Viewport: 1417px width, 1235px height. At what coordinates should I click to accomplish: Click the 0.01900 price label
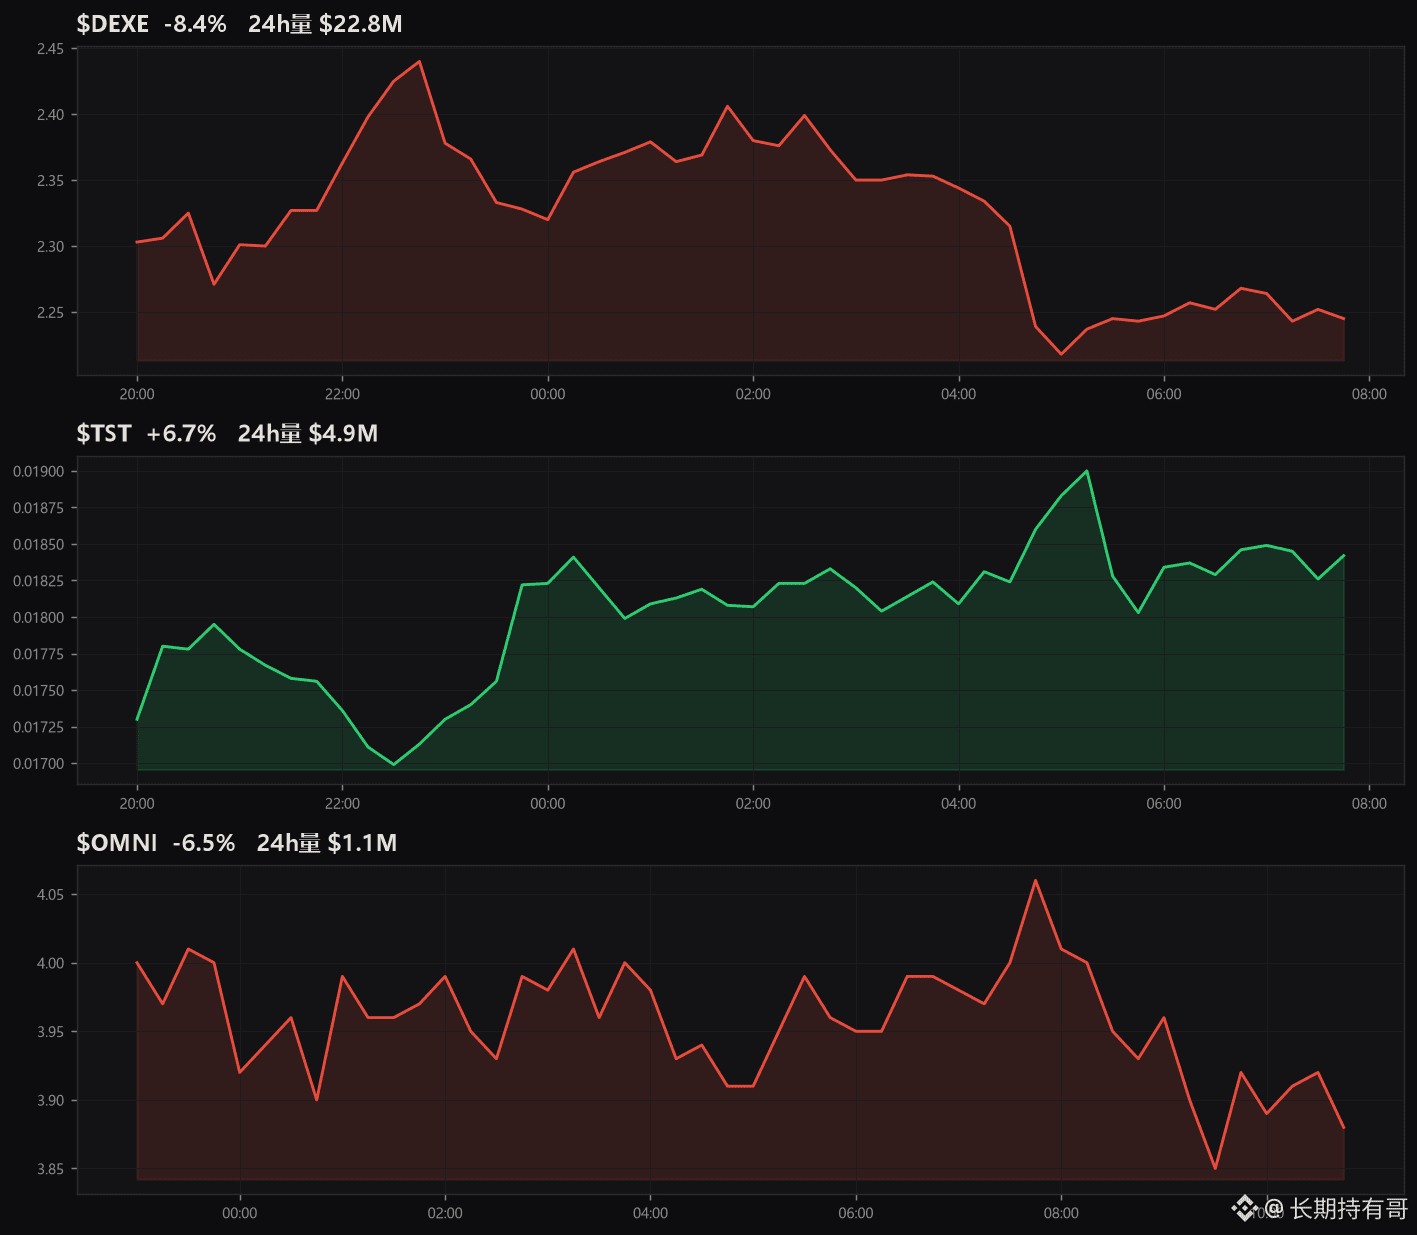pyautogui.click(x=38, y=472)
